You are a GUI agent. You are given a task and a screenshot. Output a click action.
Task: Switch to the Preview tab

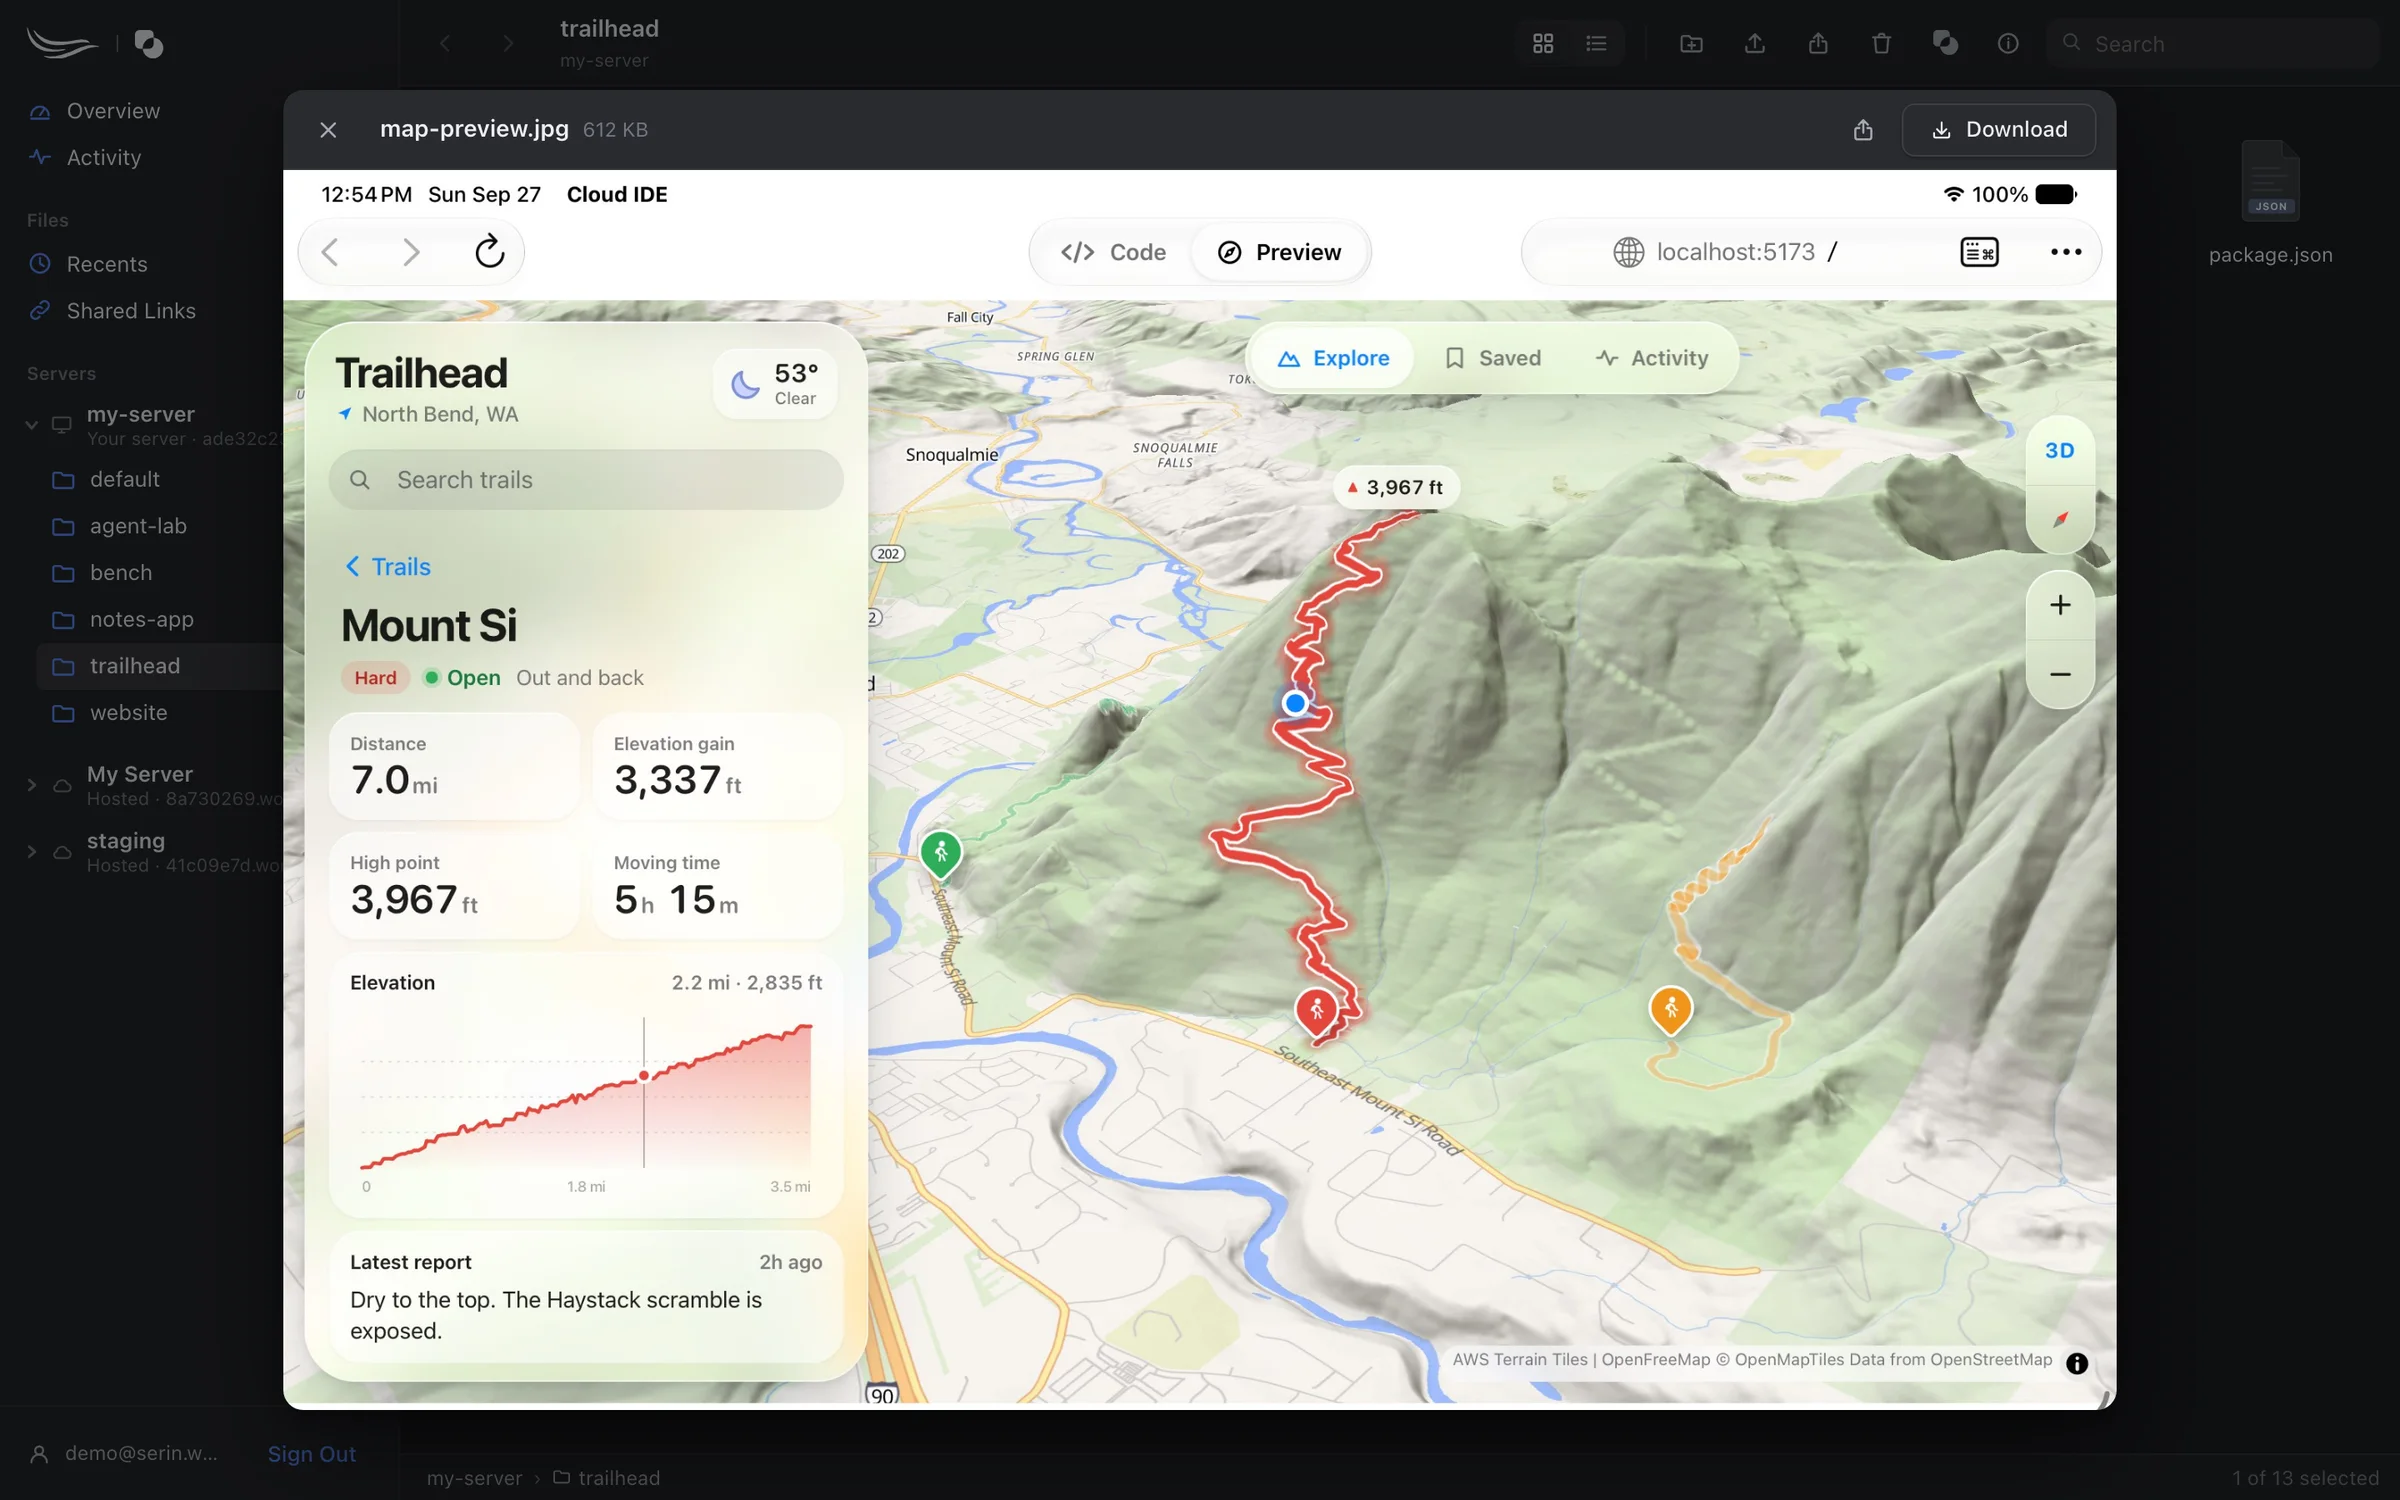[x=1279, y=252]
